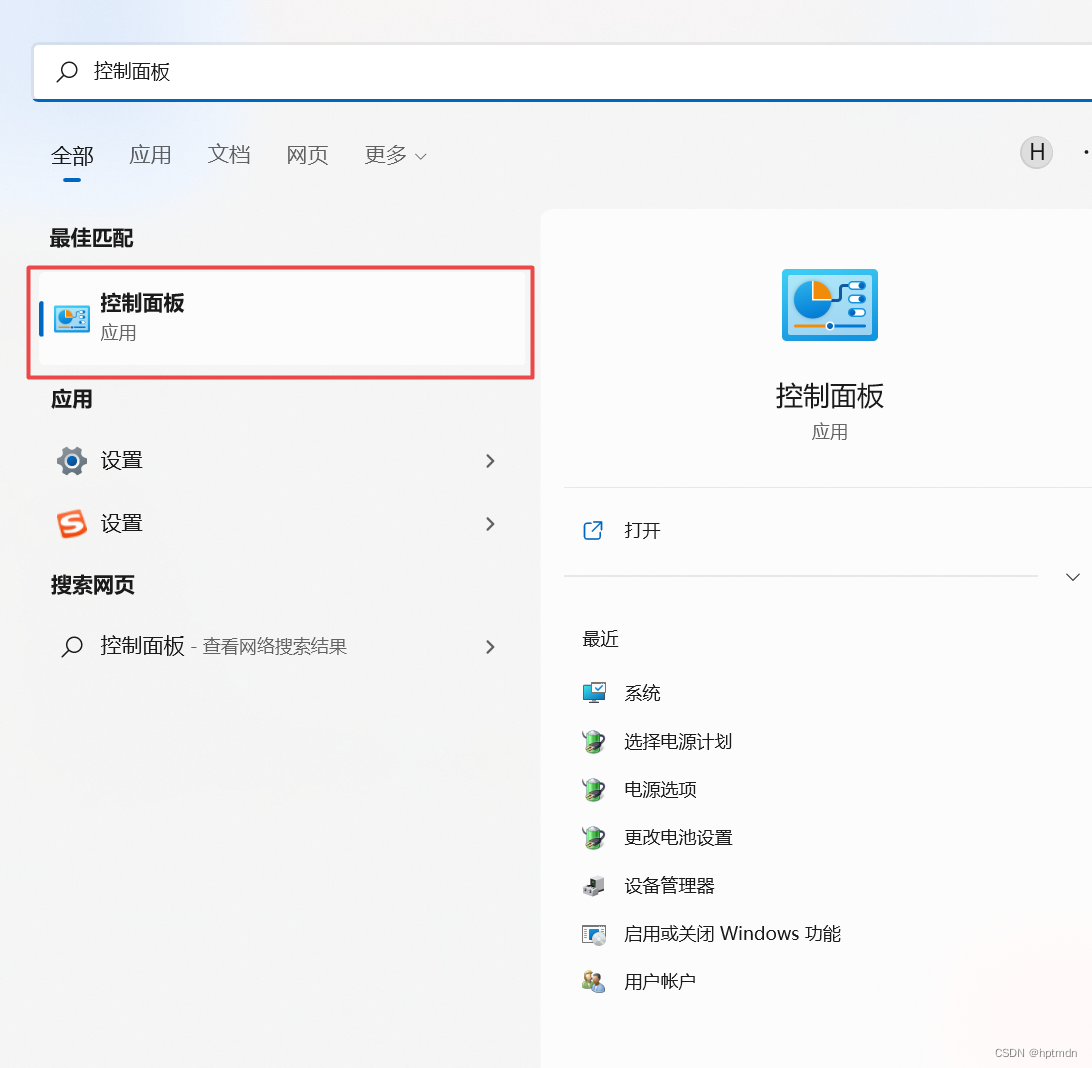Click 打开 to launch Control Panel

coord(642,531)
